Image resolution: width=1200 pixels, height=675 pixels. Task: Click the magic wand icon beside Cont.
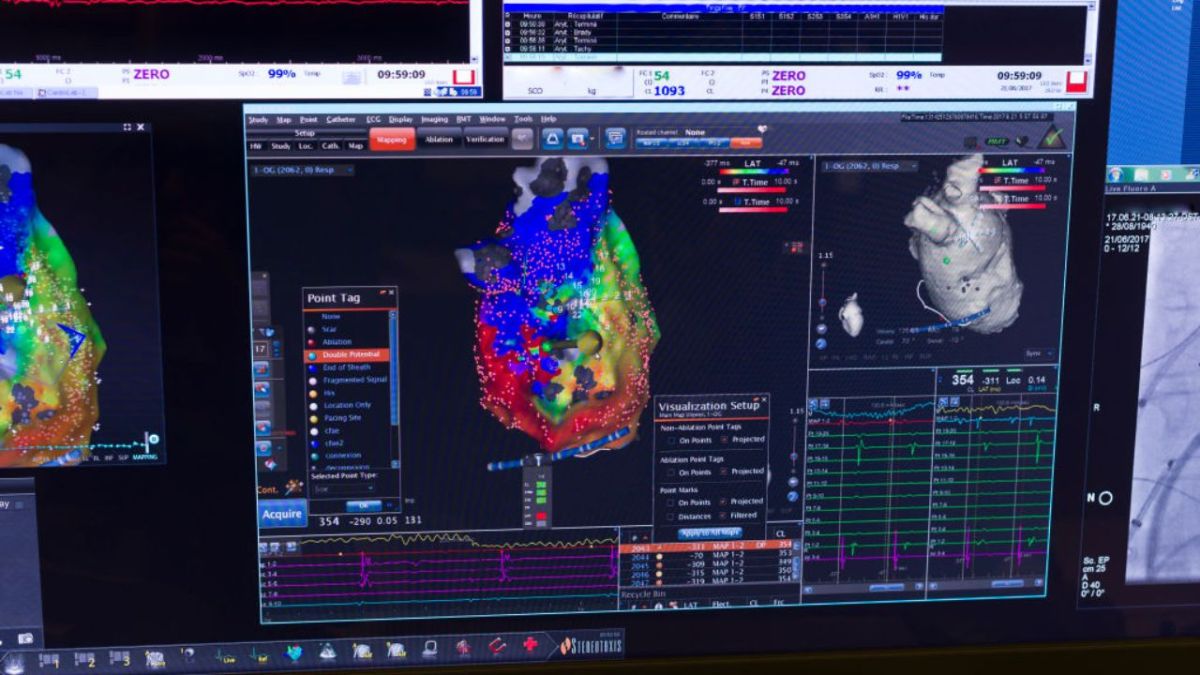[293, 487]
